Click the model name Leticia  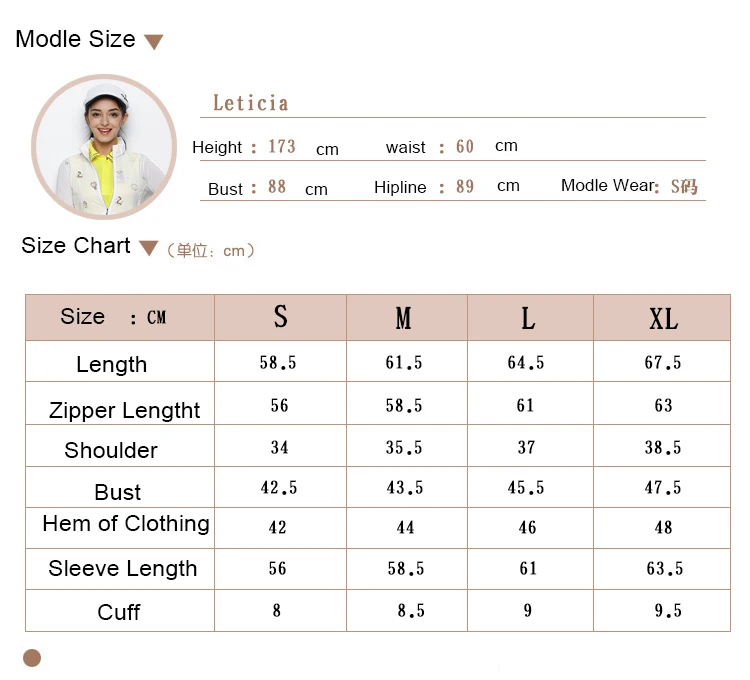[251, 103]
